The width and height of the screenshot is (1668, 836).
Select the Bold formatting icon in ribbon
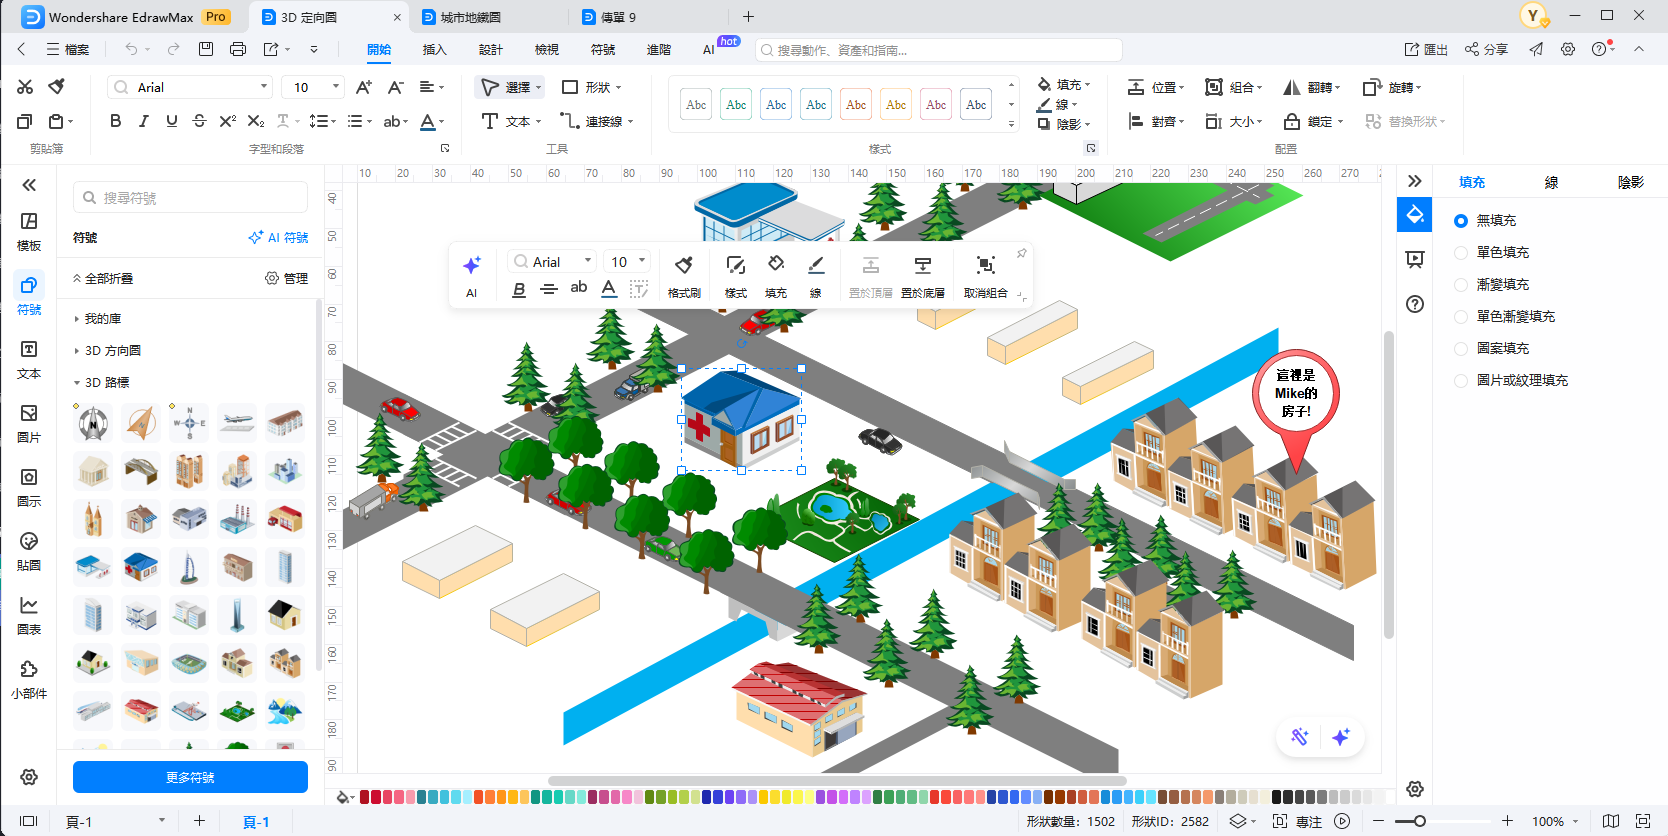[x=116, y=121]
